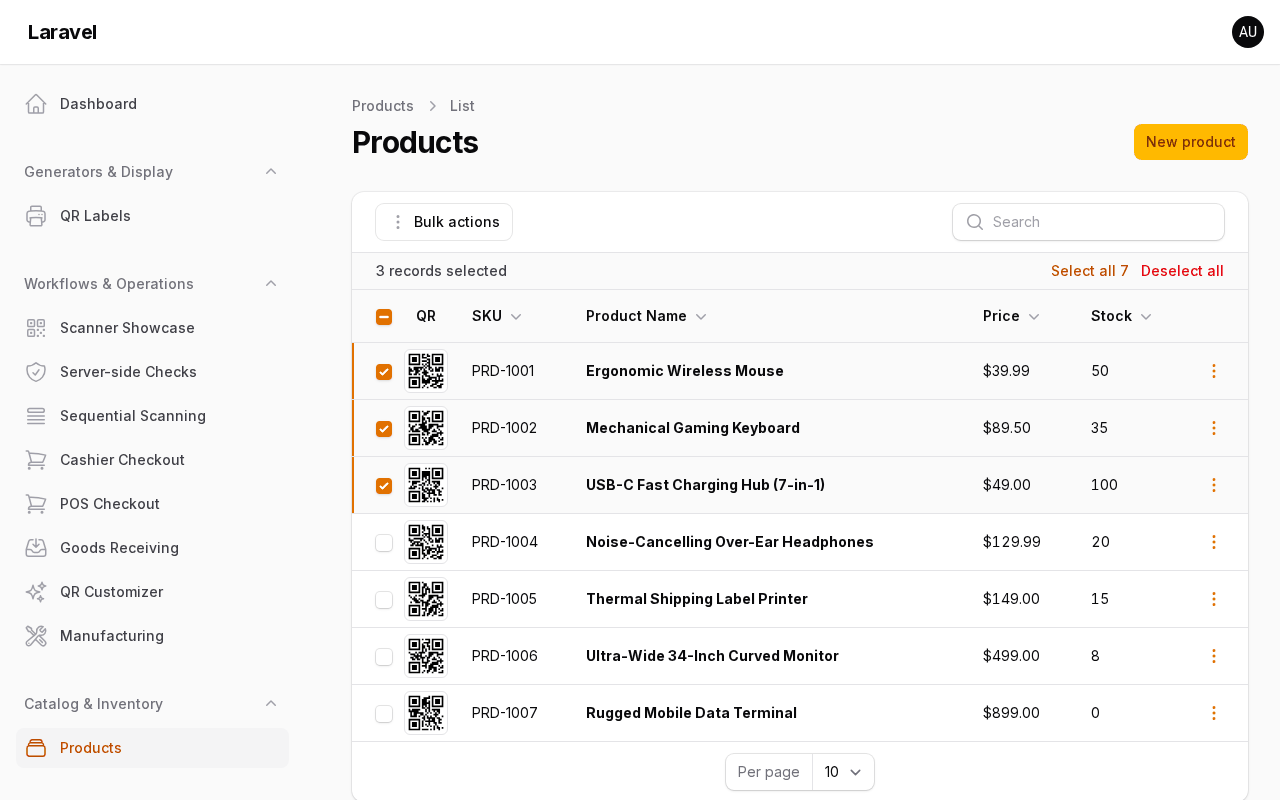Click the Scanner Showcase QR icon
The width and height of the screenshot is (1280, 800).
coord(36,328)
